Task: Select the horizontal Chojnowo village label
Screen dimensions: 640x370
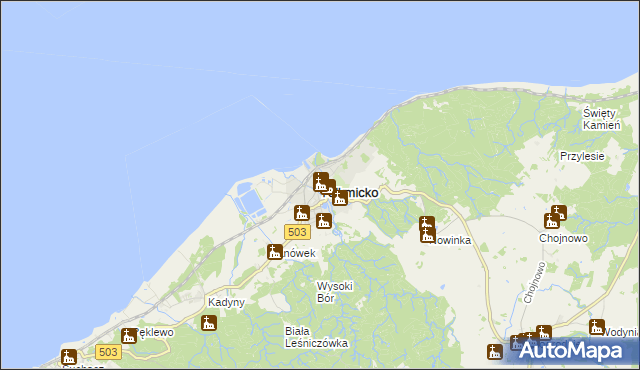Action: point(563,238)
